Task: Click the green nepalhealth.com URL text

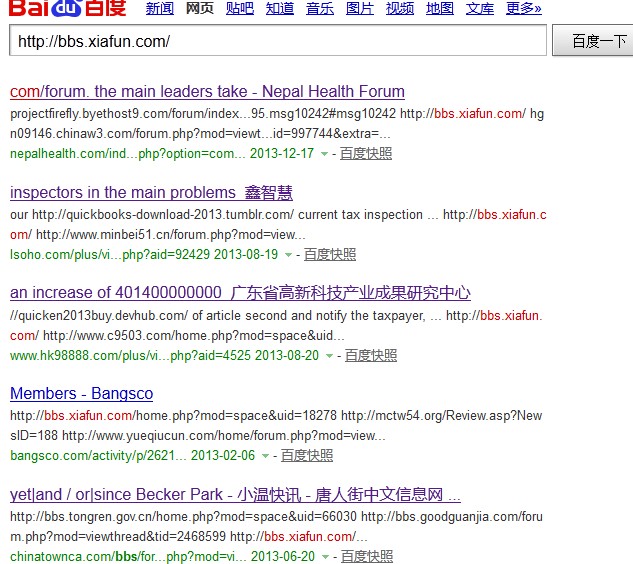Action: (x=128, y=154)
